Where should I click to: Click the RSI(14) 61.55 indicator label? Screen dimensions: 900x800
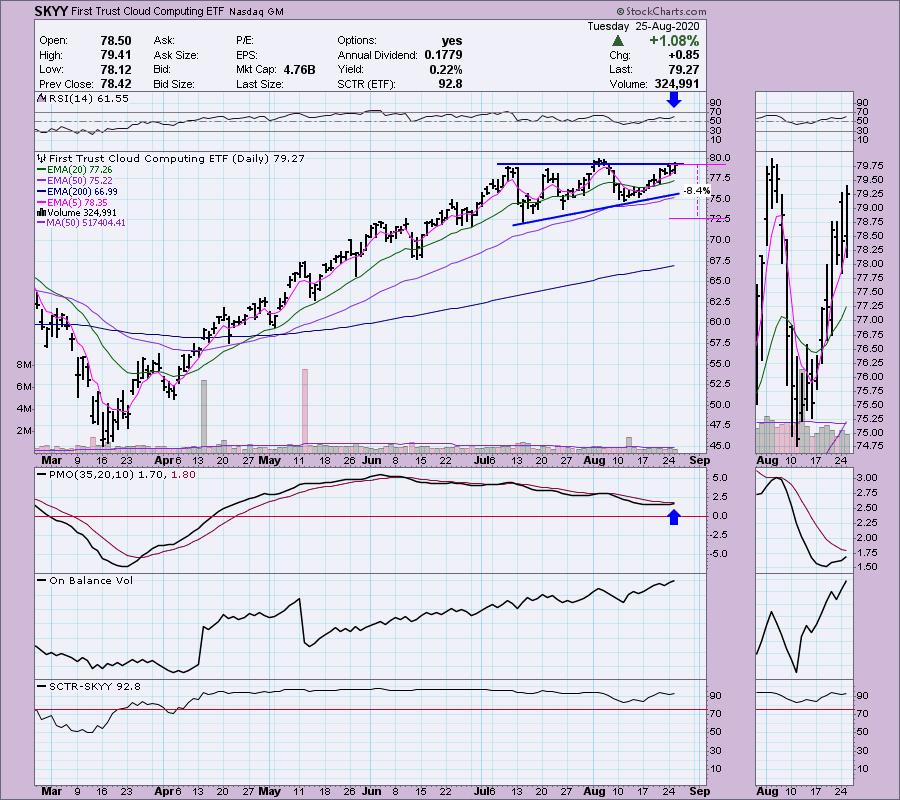[83, 99]
